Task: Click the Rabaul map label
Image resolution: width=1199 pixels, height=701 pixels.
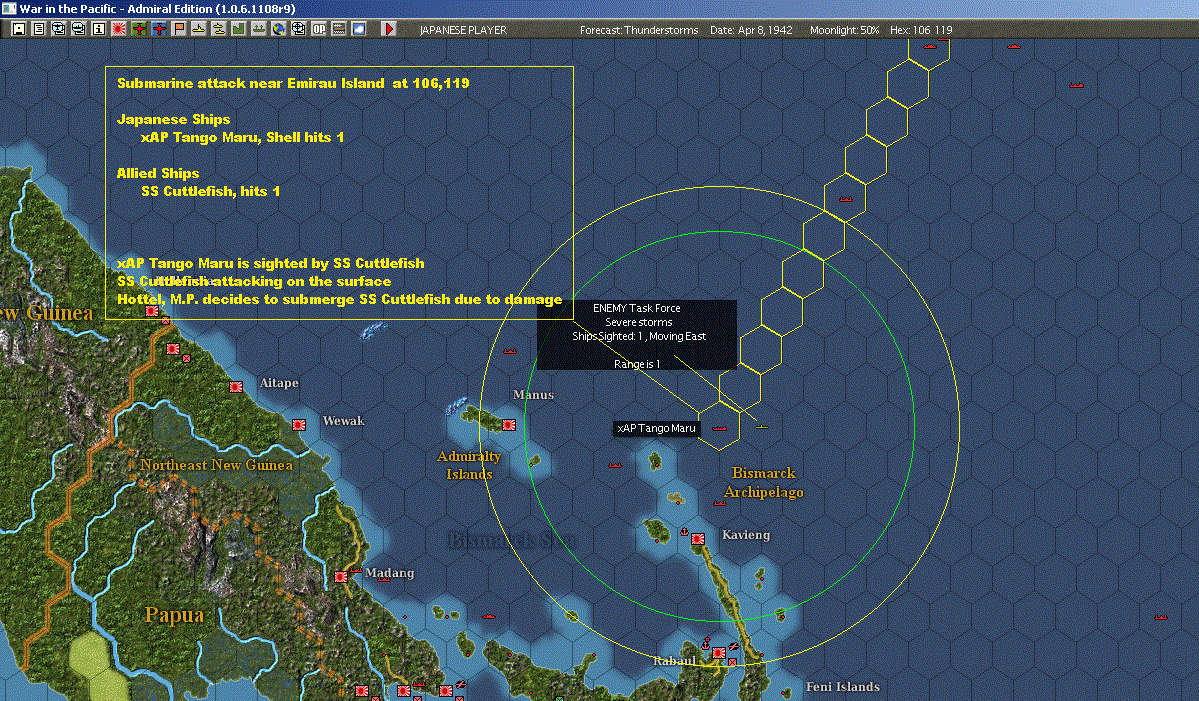Action: pos(674,660)
